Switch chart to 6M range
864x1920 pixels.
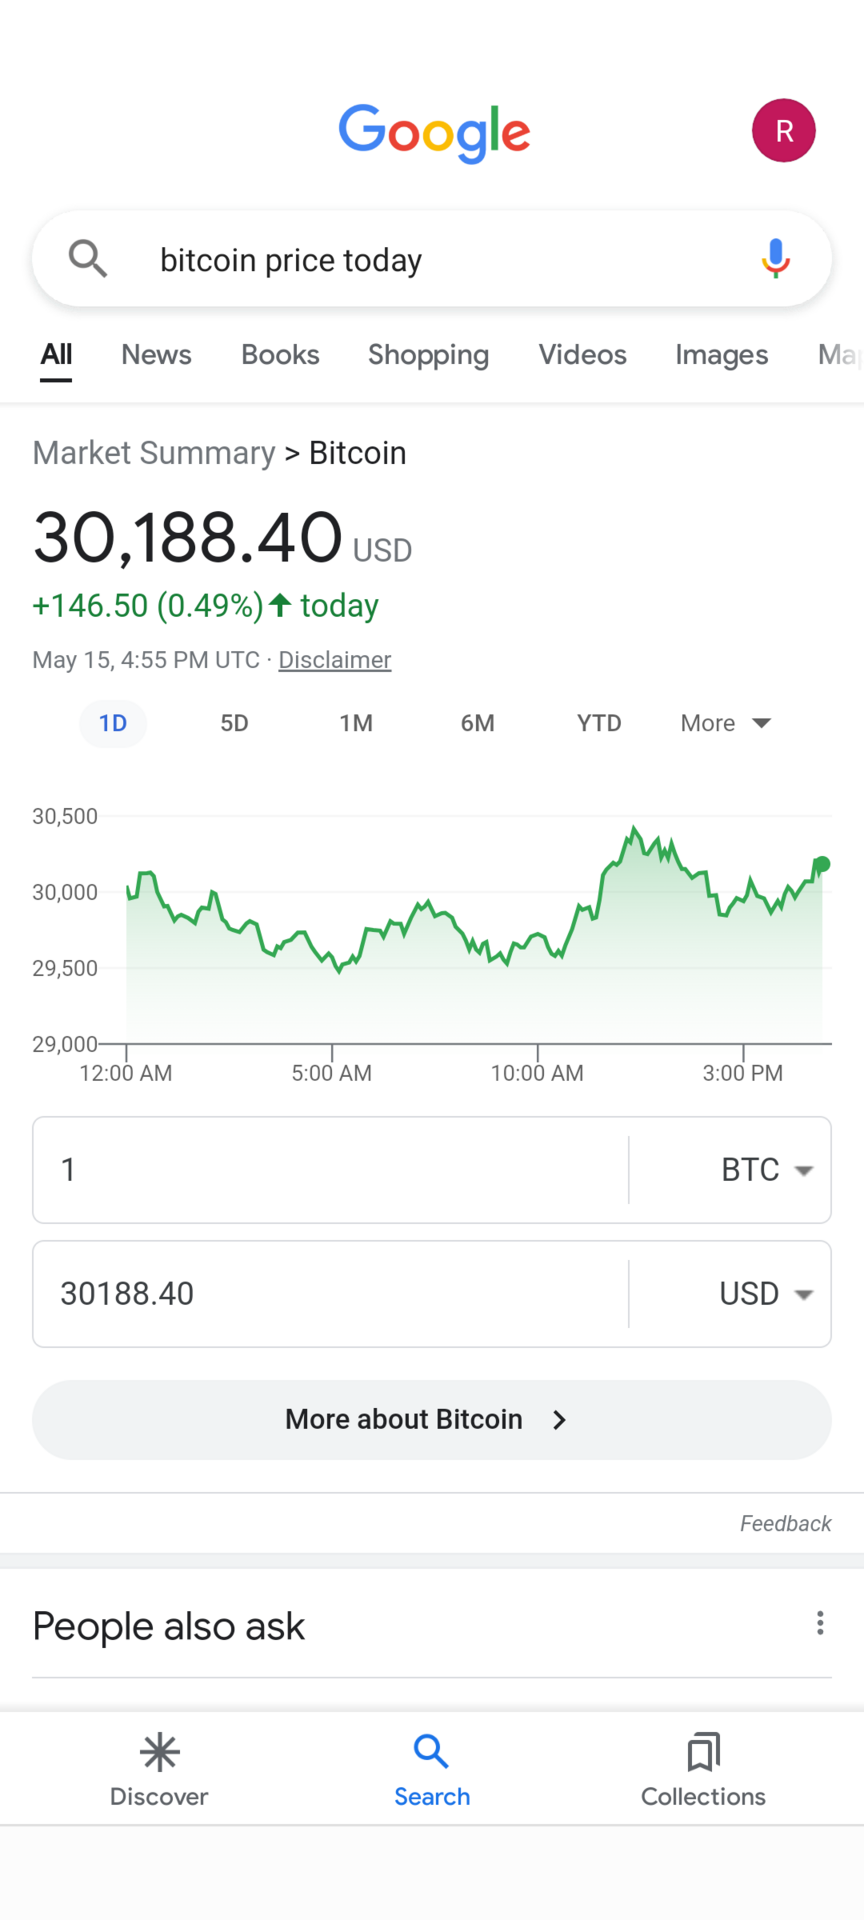(477, 723)
